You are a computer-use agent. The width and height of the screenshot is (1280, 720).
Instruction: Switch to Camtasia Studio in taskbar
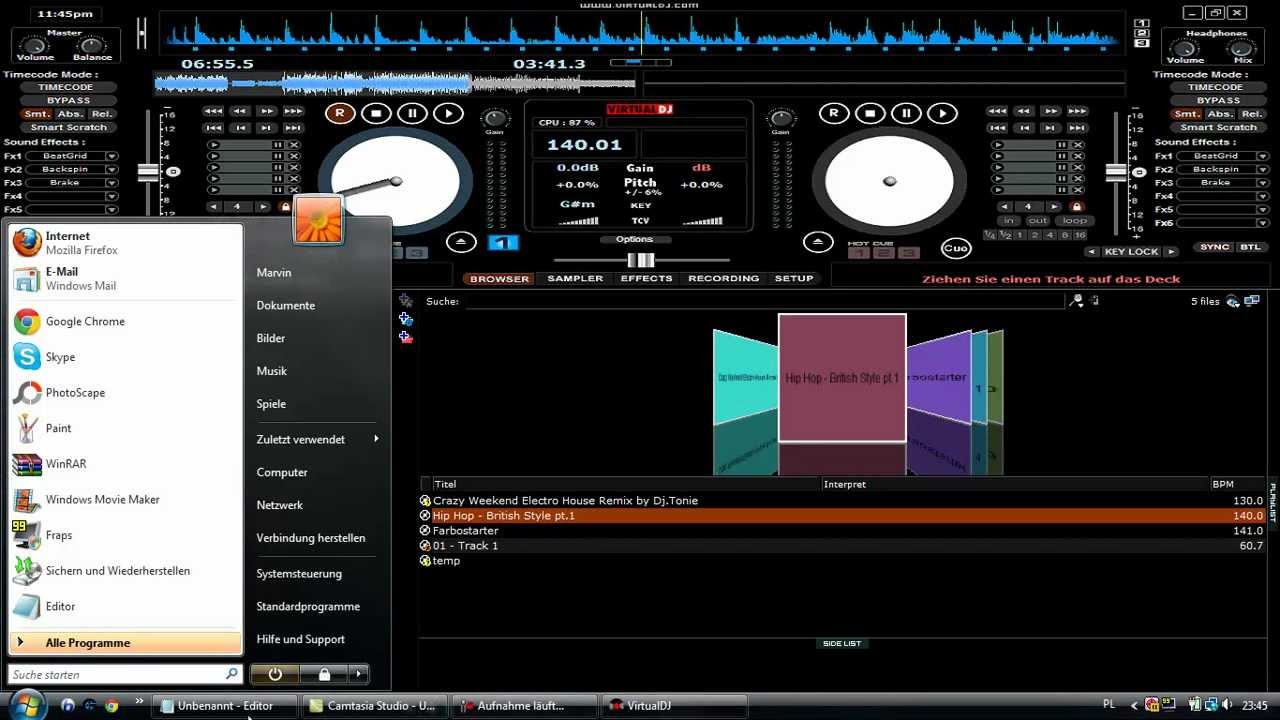point(374,706)
